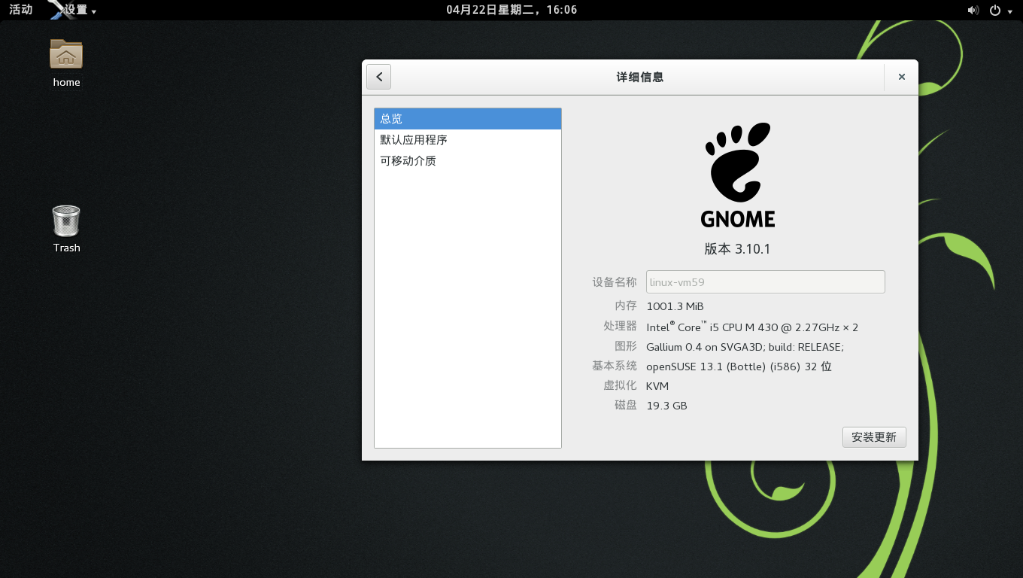The width and height of the screenshot is (1023, 578).
Task: Select the home folder desktop icon
Action: point(66,63)
